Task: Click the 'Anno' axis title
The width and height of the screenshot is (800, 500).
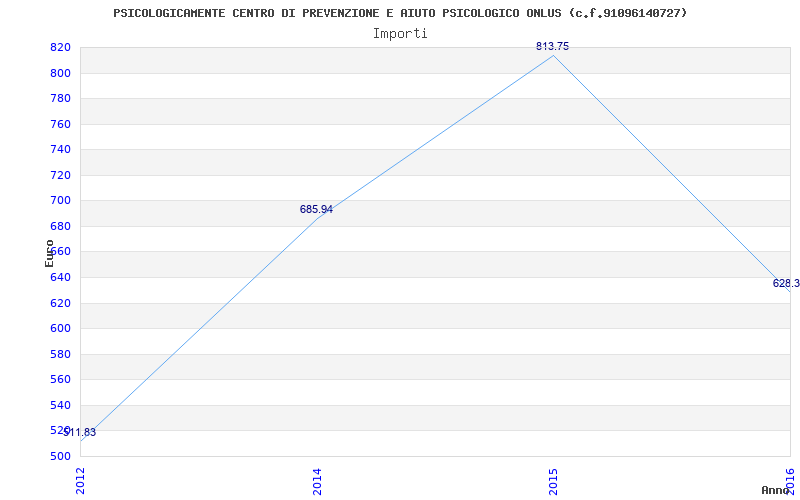Action: [x=775, y=490]
